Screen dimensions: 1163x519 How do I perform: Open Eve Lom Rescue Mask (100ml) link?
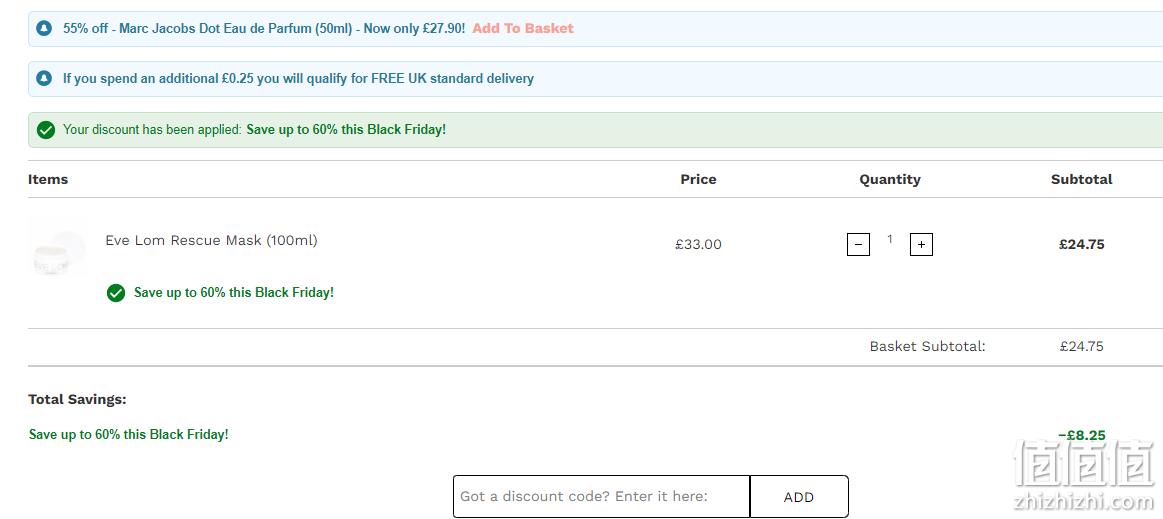pos(211,240)
